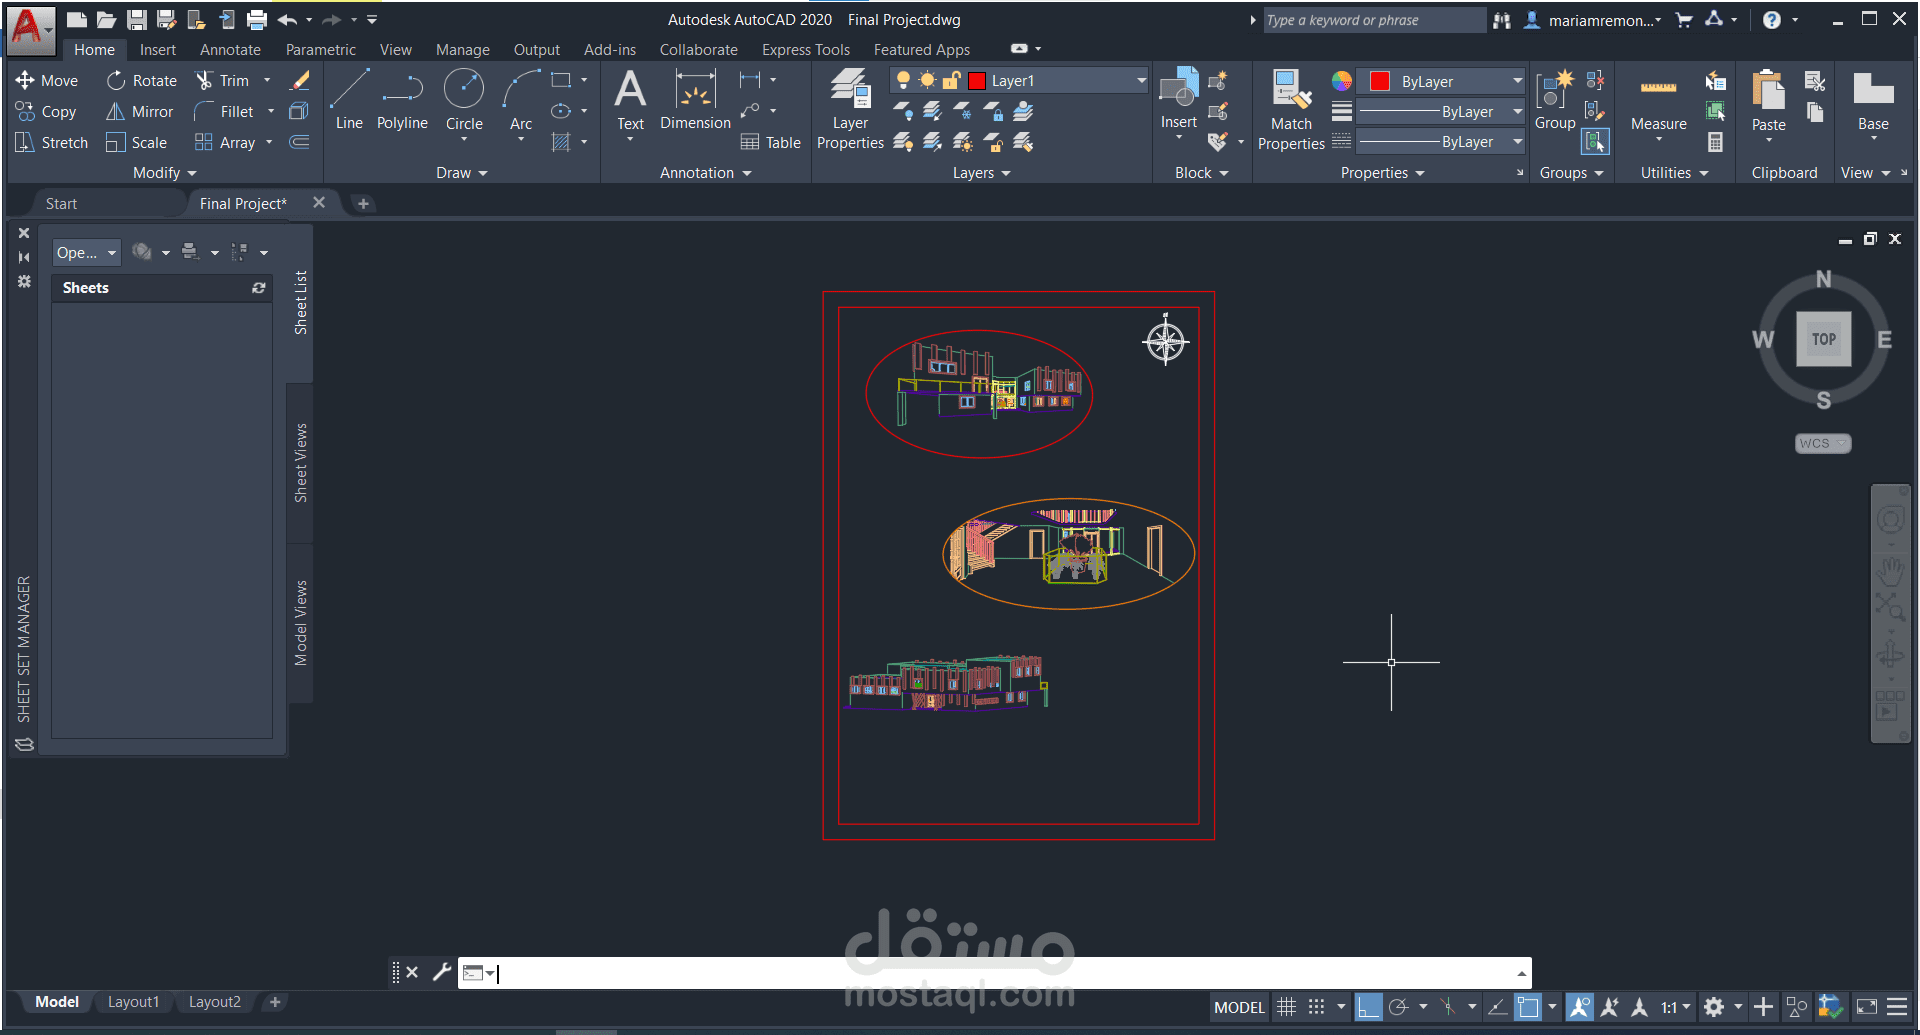Toggle polar tracking in status bar
1920x1035 pixels.
click(x=1399, y=1007)
